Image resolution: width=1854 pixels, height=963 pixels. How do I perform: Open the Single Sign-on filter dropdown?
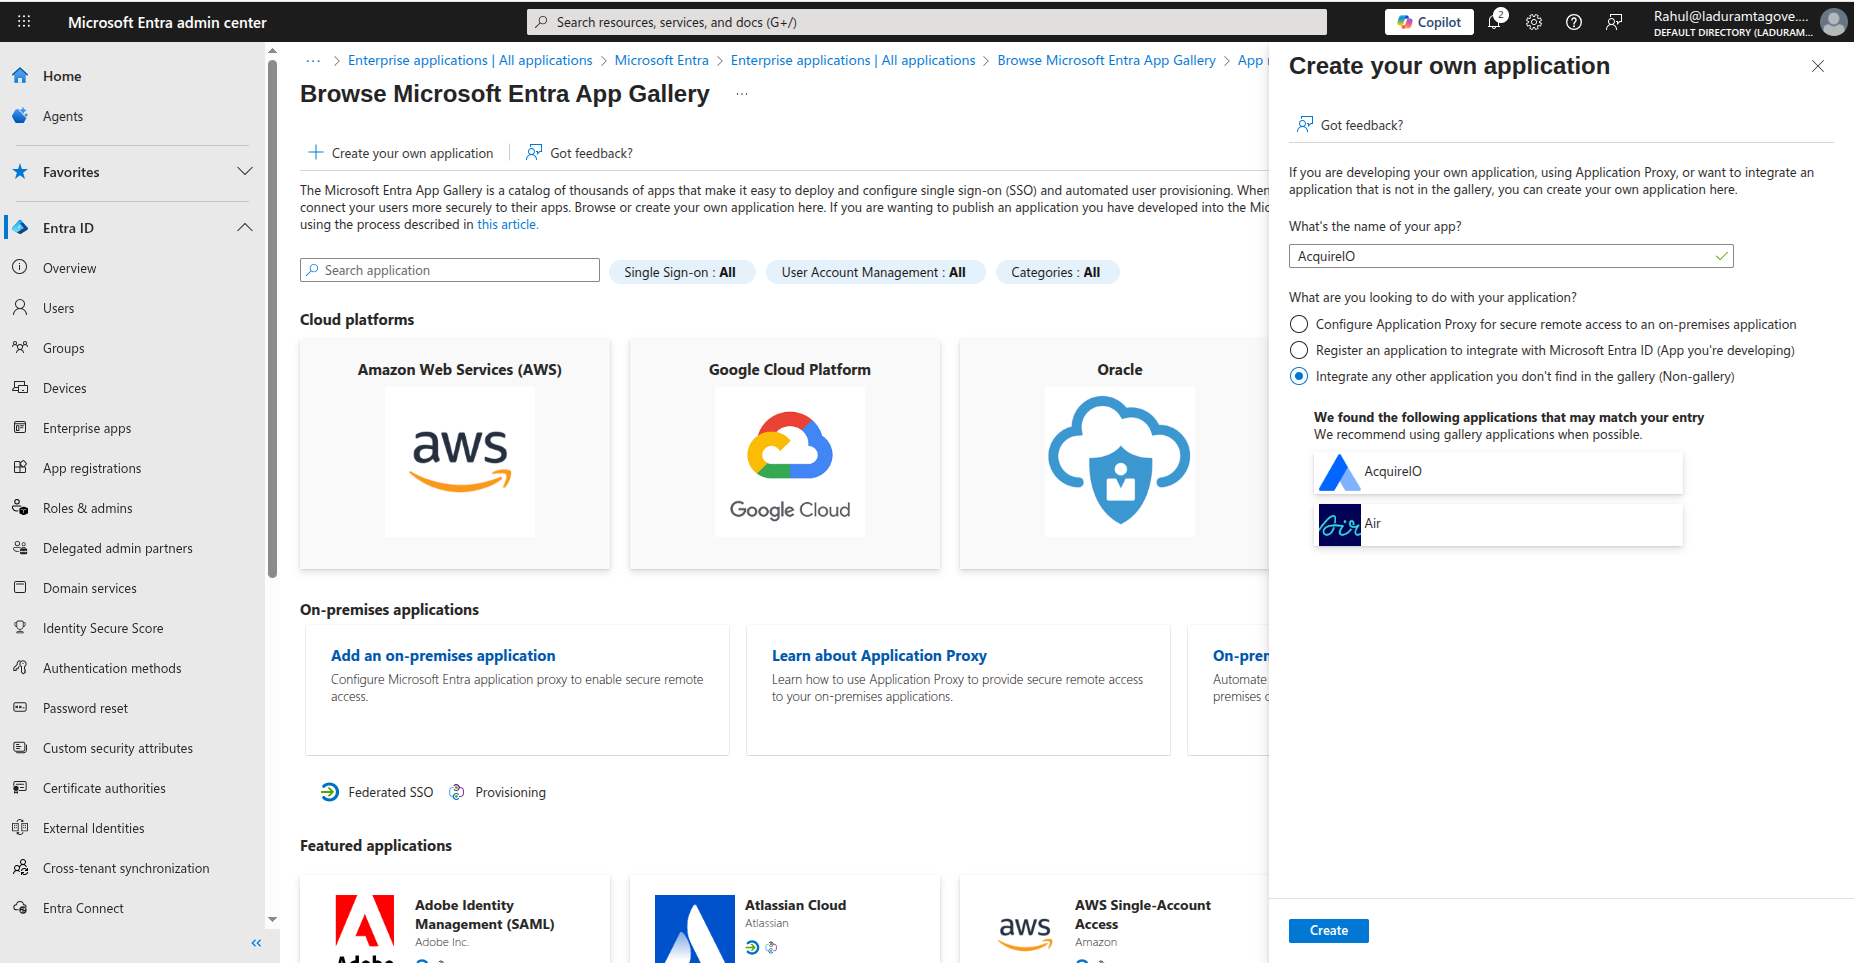coord(680,272)
